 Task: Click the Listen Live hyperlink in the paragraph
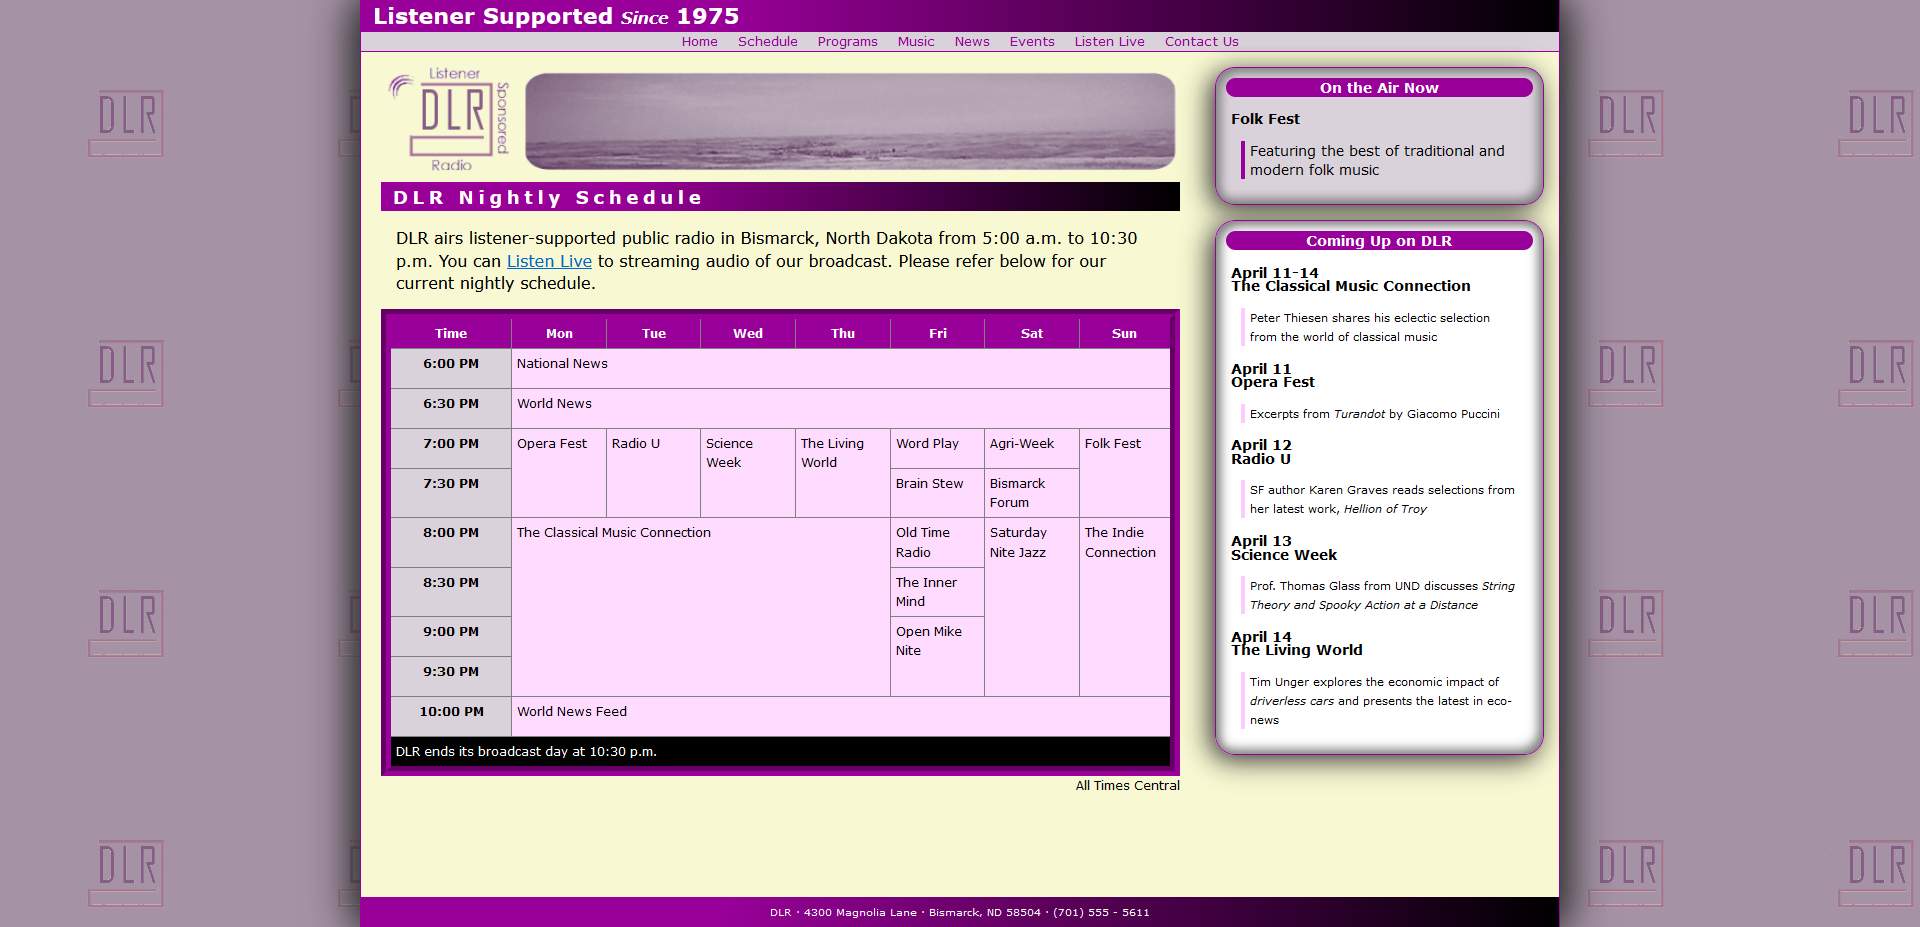[x=548, y=261]
